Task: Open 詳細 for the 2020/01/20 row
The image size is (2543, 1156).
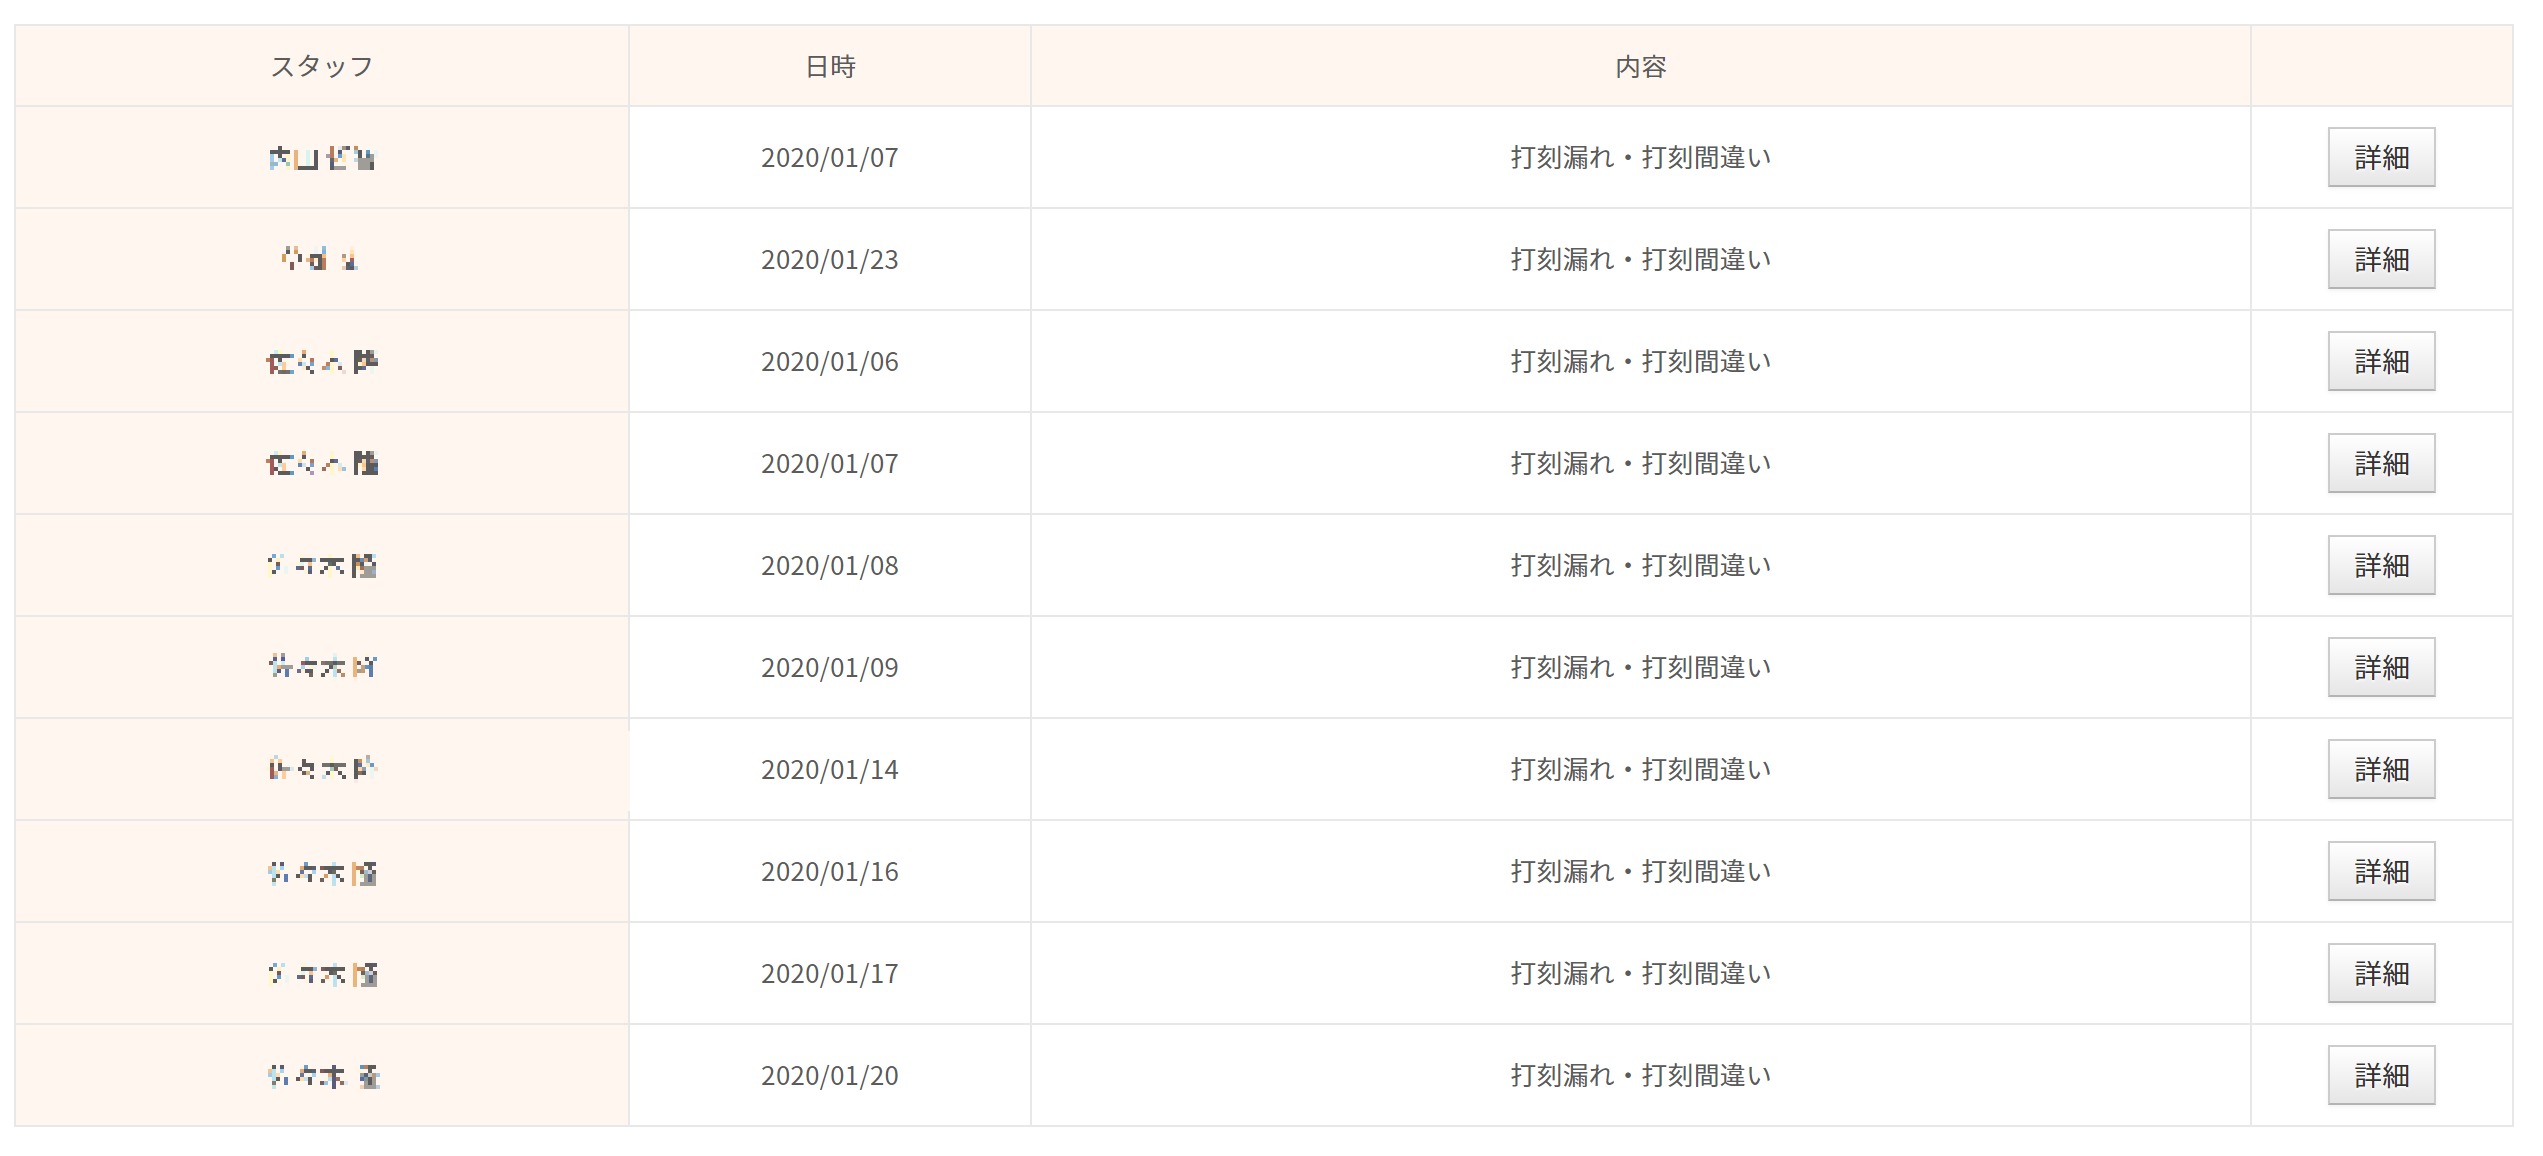Action: pyautogui.click(x=2380, y=1075)
